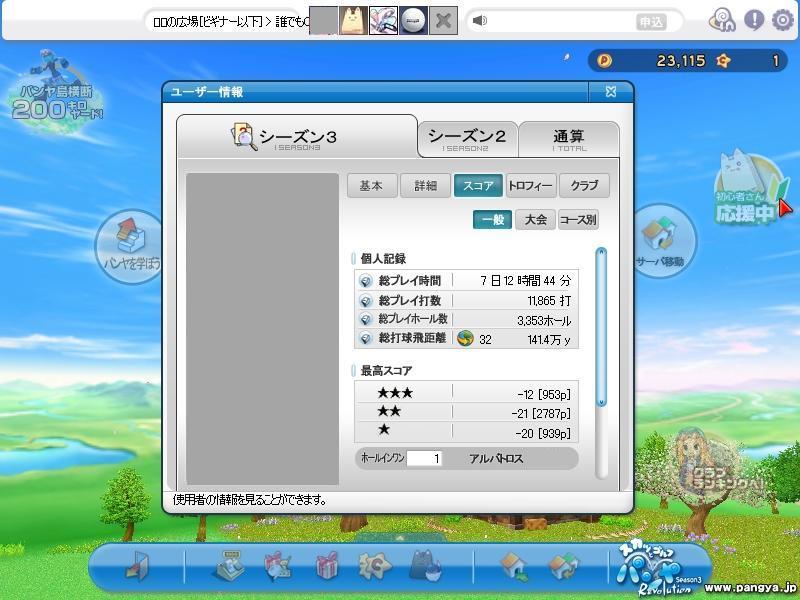Image resolution: width=800 pixels, height=600 pixels.
Task: Click the 総プレイ打数 row icon
Action: pyautogui.click(x=365, y=301)
